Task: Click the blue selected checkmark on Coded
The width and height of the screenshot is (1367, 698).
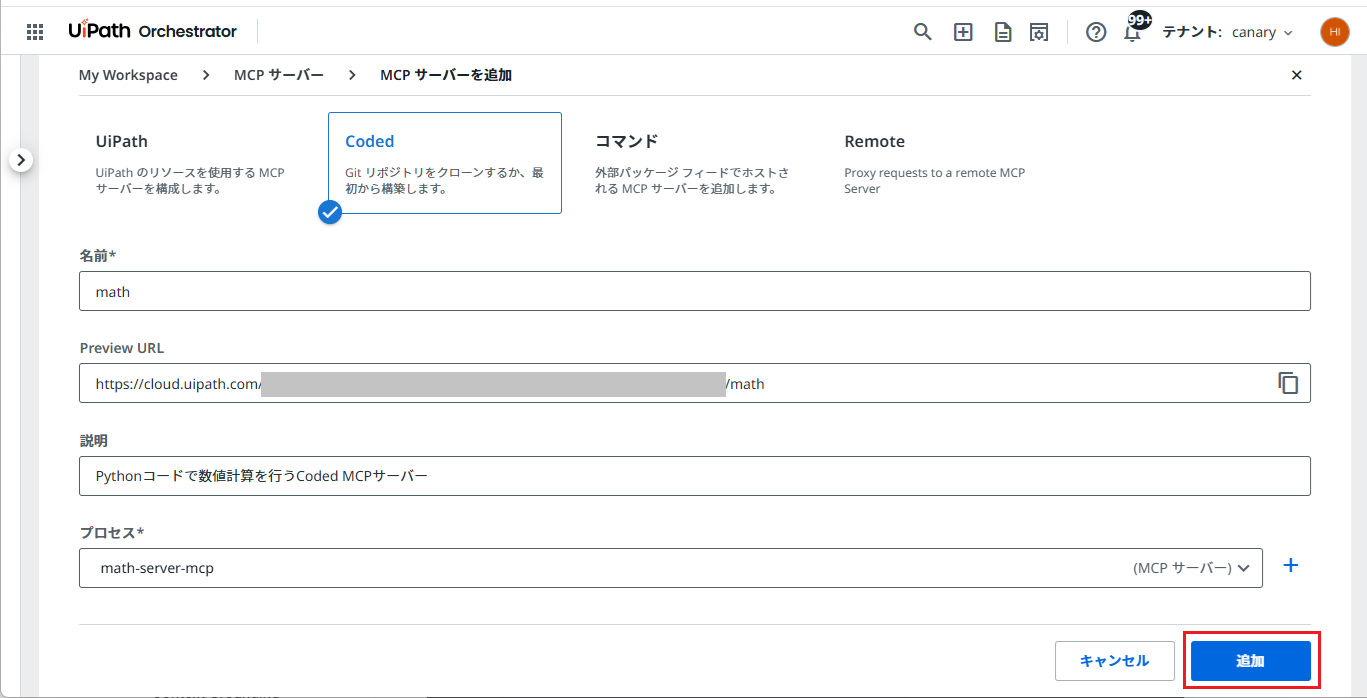Action: 329,212
